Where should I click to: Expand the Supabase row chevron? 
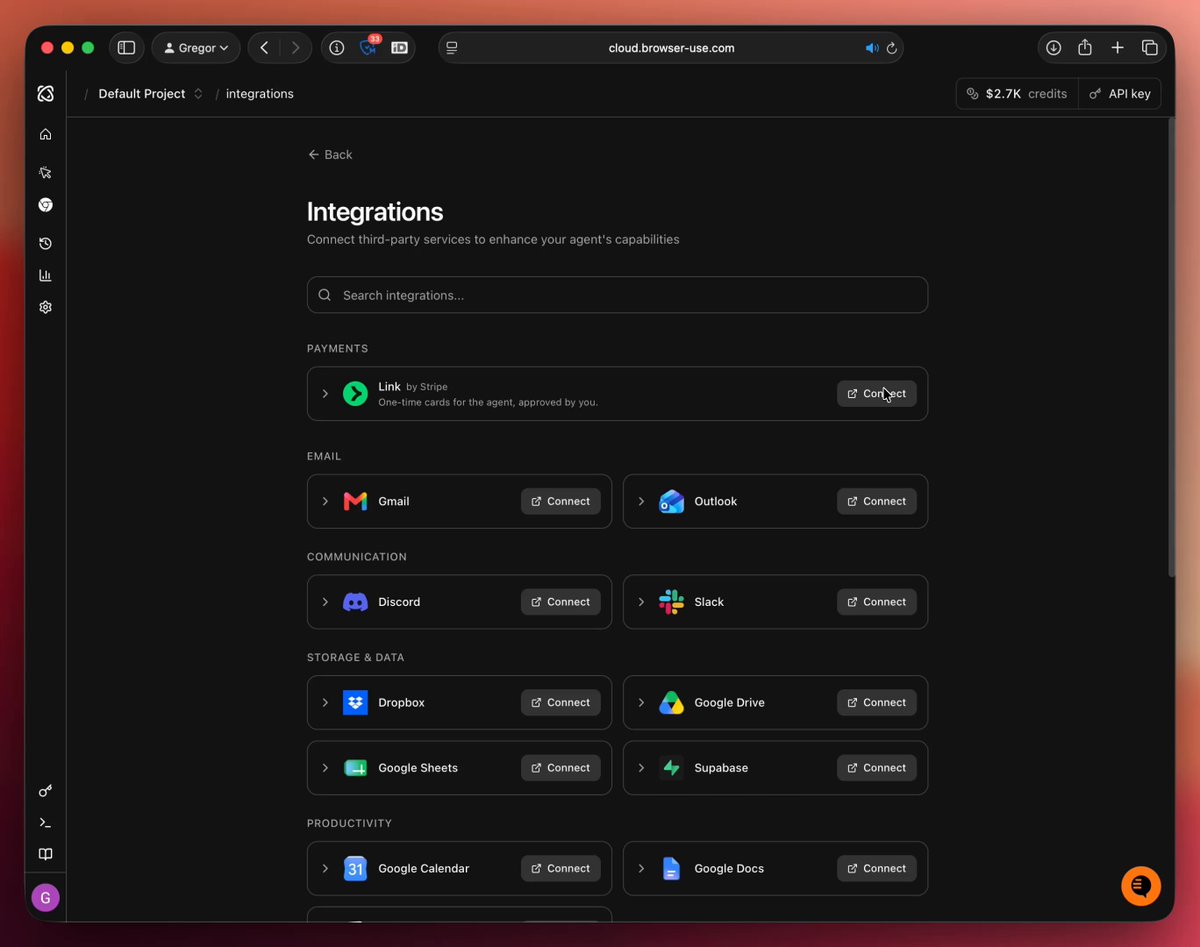[641, 768]
